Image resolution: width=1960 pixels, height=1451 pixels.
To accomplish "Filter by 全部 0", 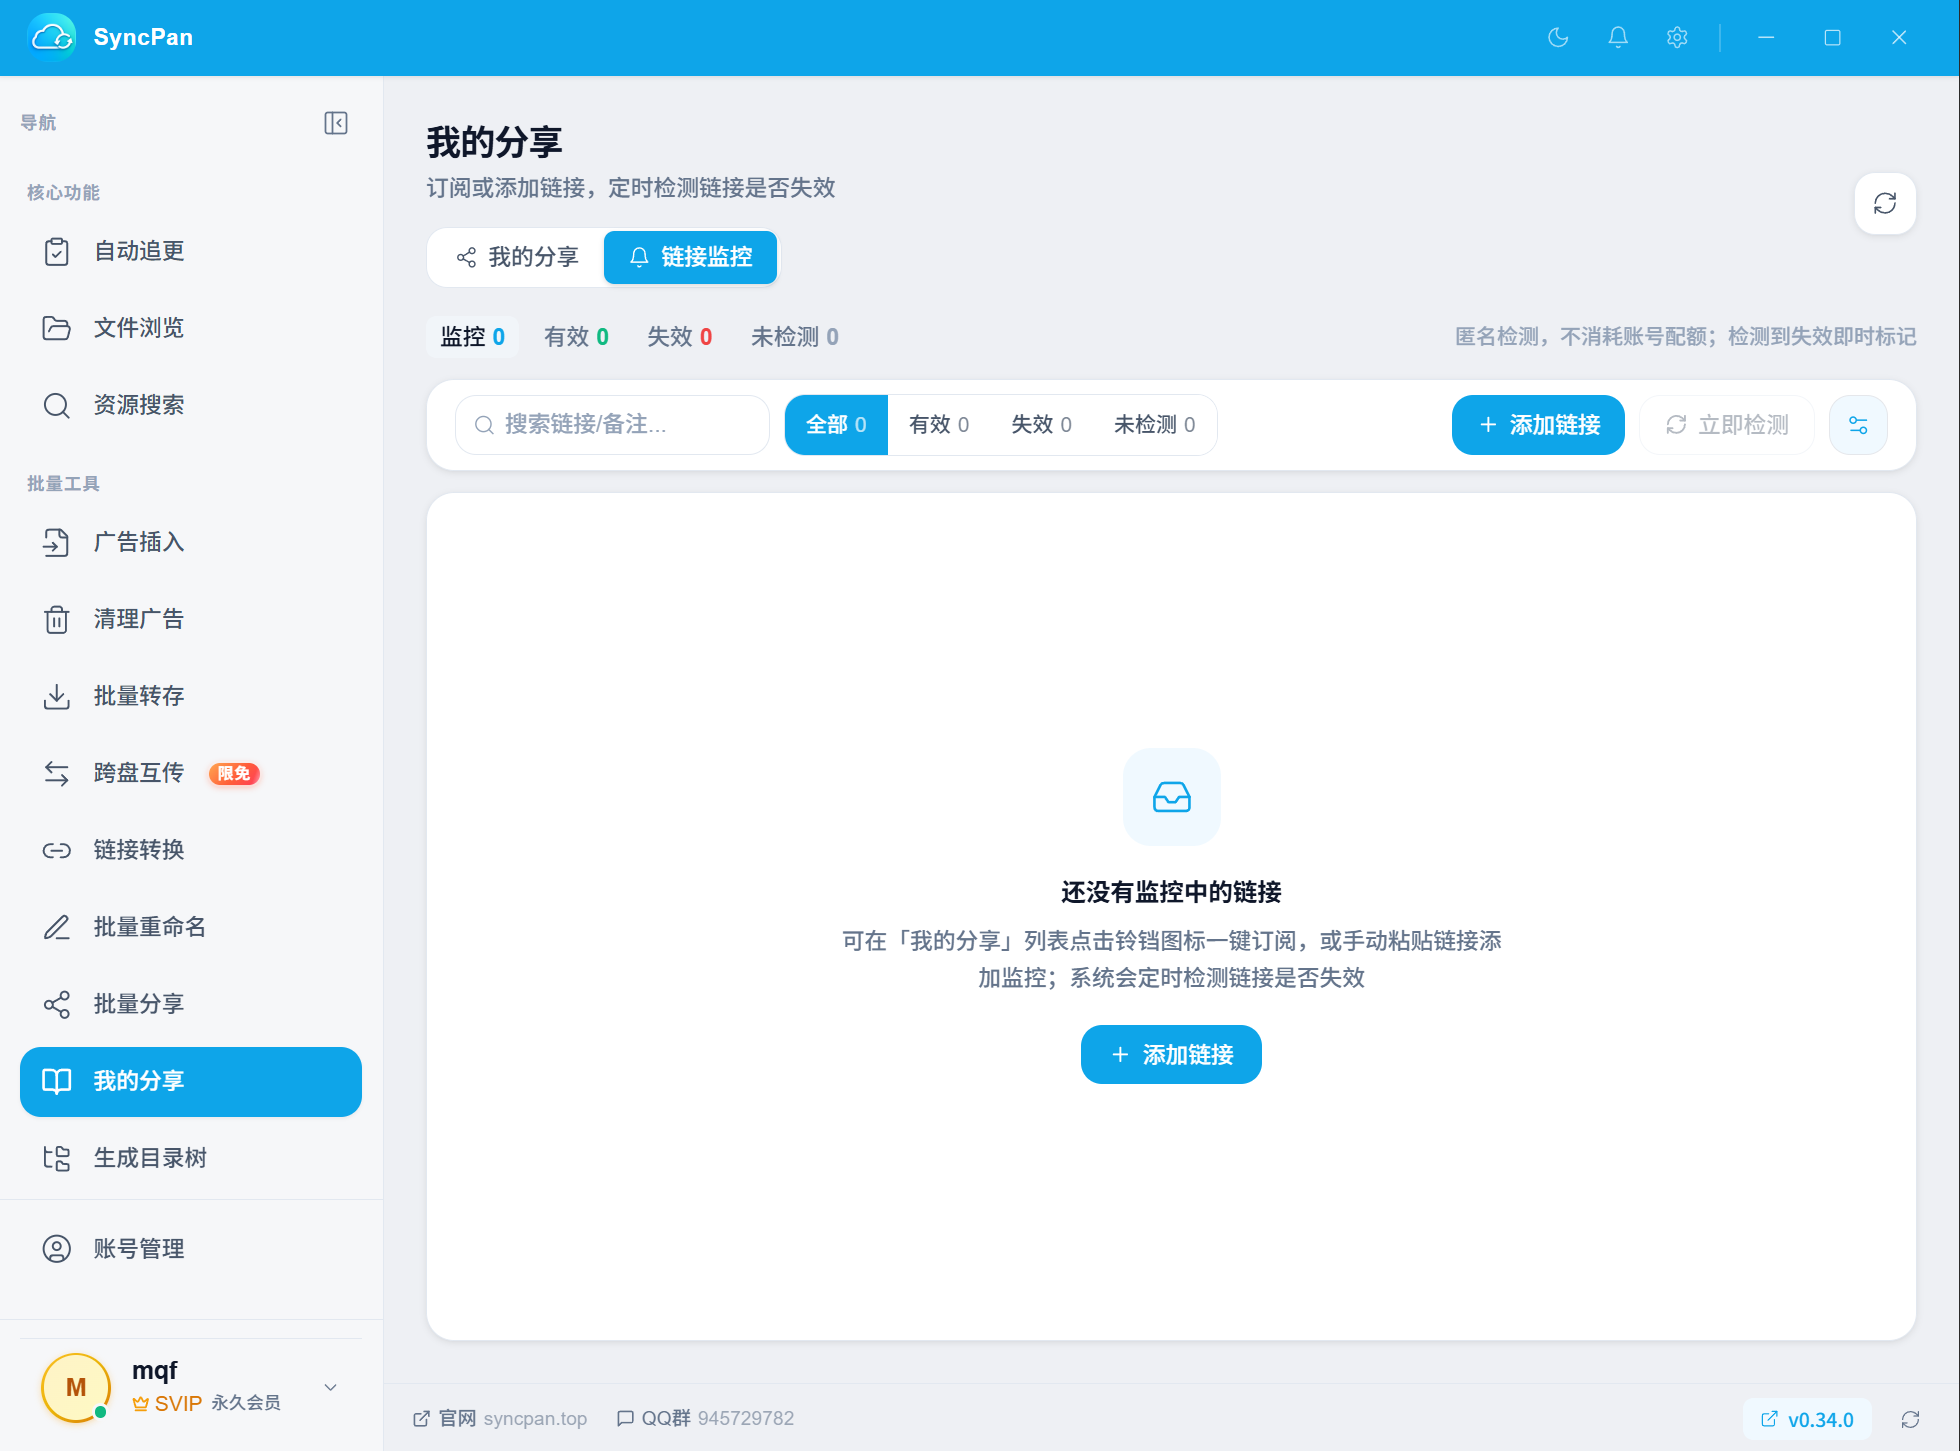I will coord(836,425).
